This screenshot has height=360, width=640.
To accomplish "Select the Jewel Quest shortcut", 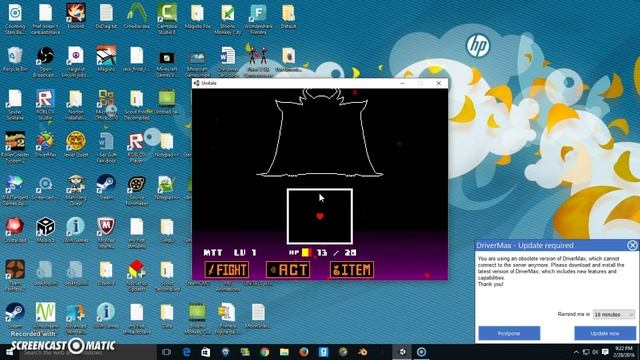I will (76, 145).
